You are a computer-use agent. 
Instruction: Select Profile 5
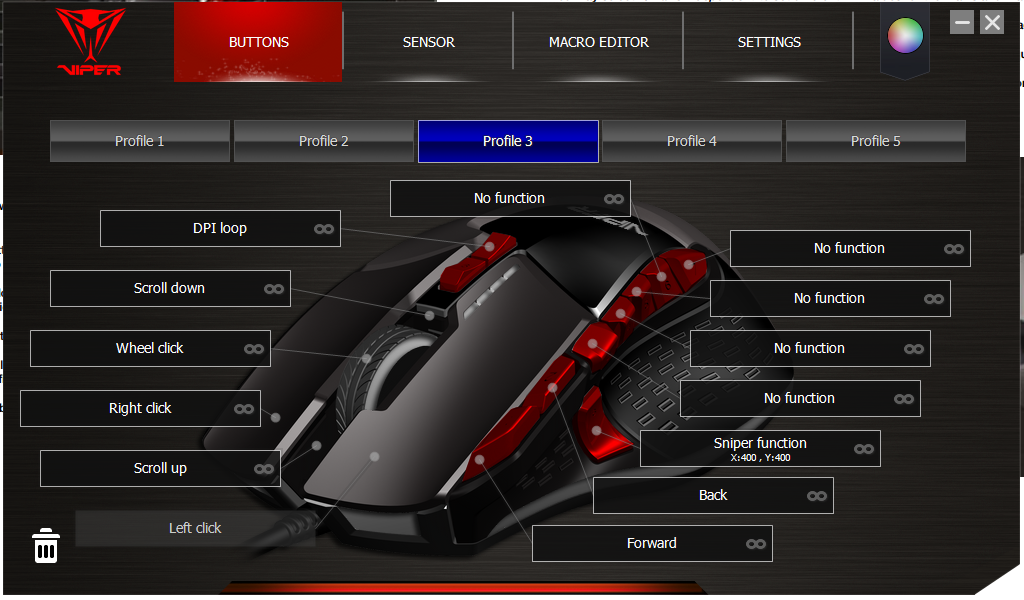pos(875,141)
